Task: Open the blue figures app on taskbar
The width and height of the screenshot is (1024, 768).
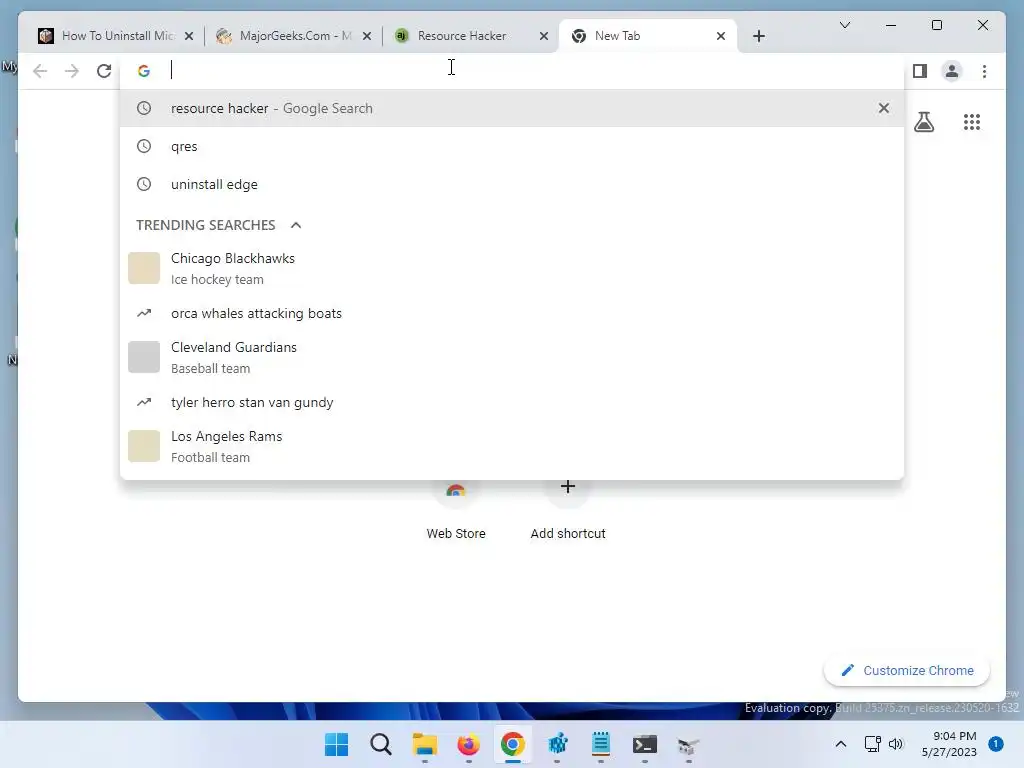Action: pos(557,744)
